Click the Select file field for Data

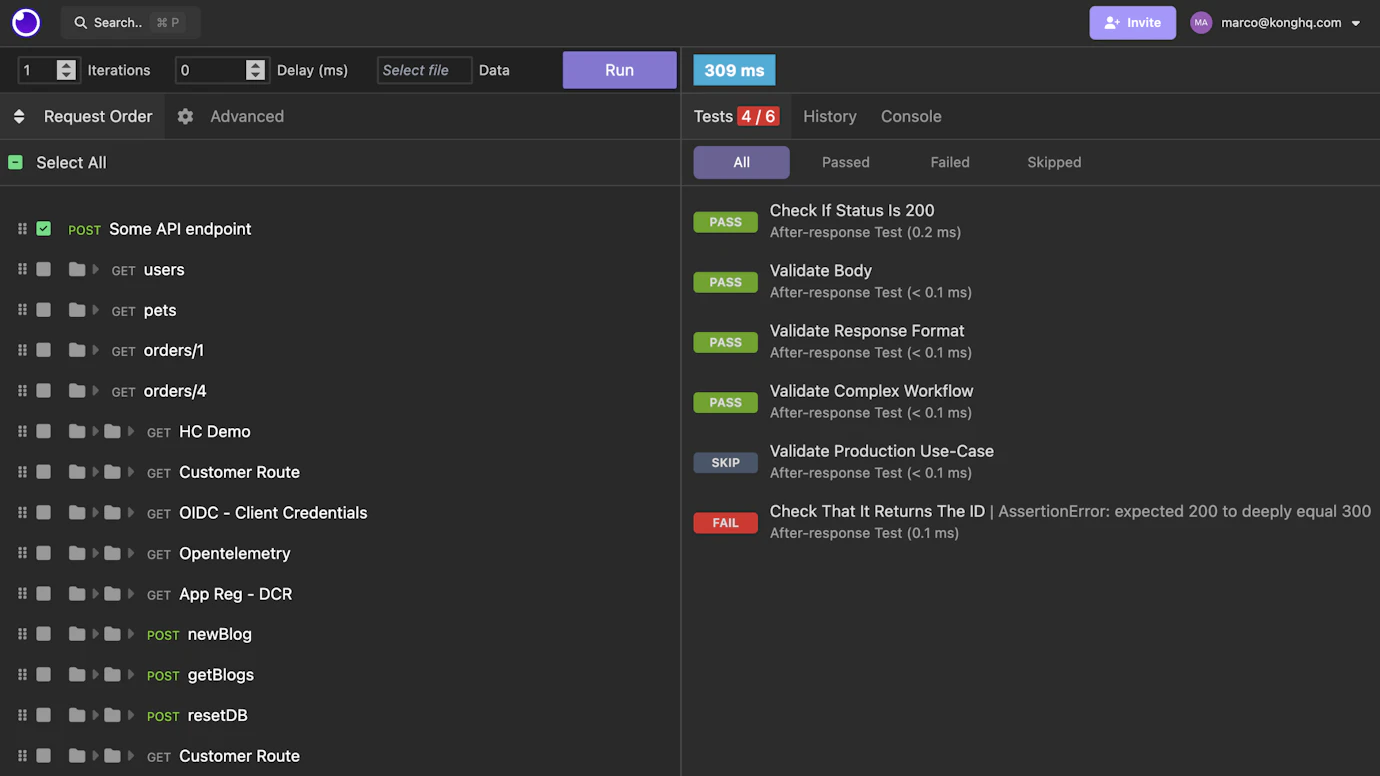point(424,70)
